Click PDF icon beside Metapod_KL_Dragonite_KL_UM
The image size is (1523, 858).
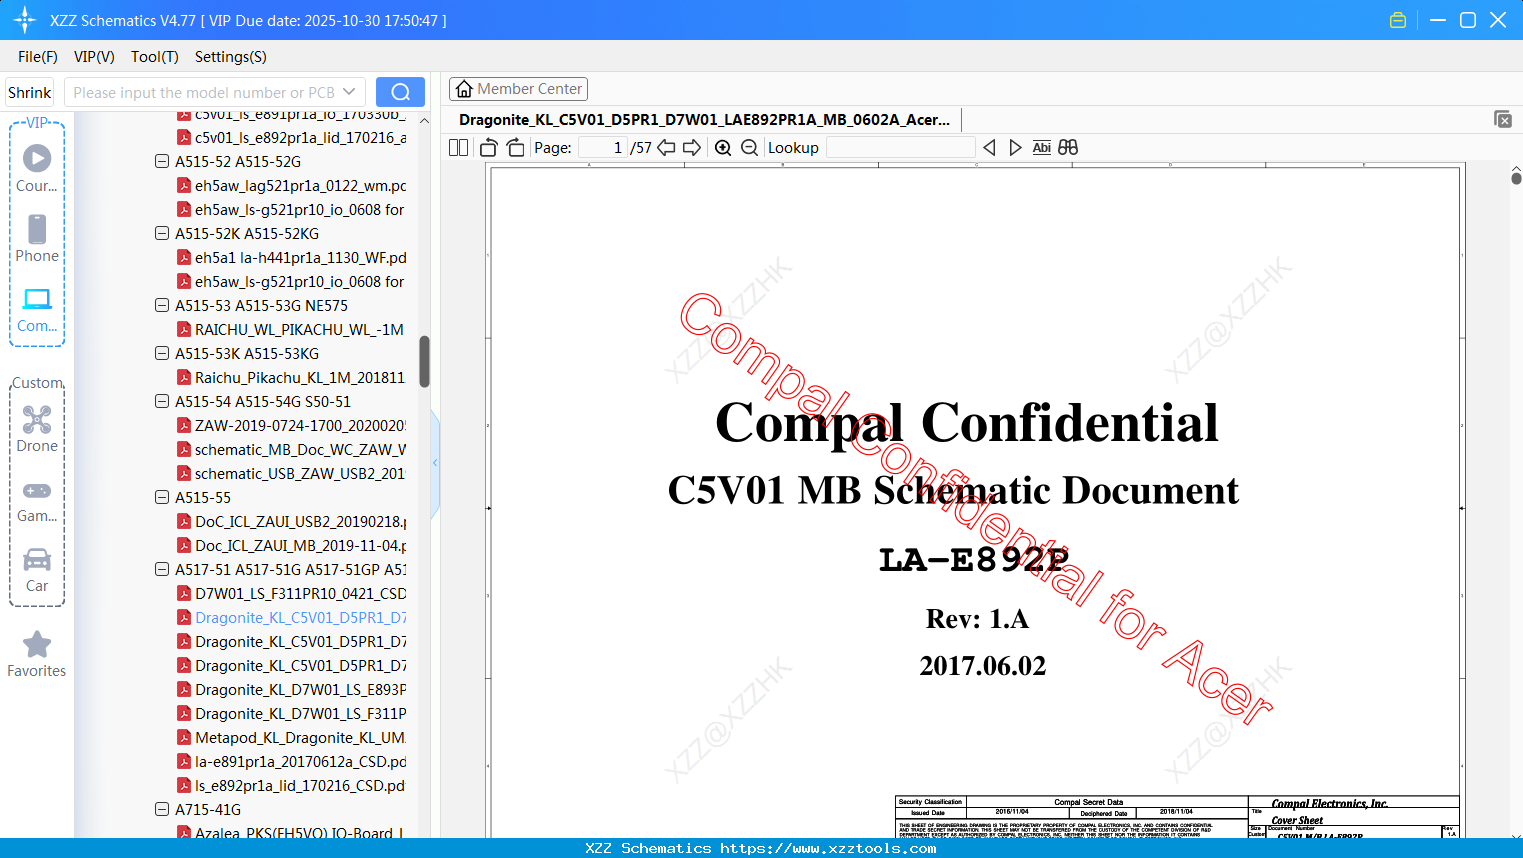click(x=184, y=738)
